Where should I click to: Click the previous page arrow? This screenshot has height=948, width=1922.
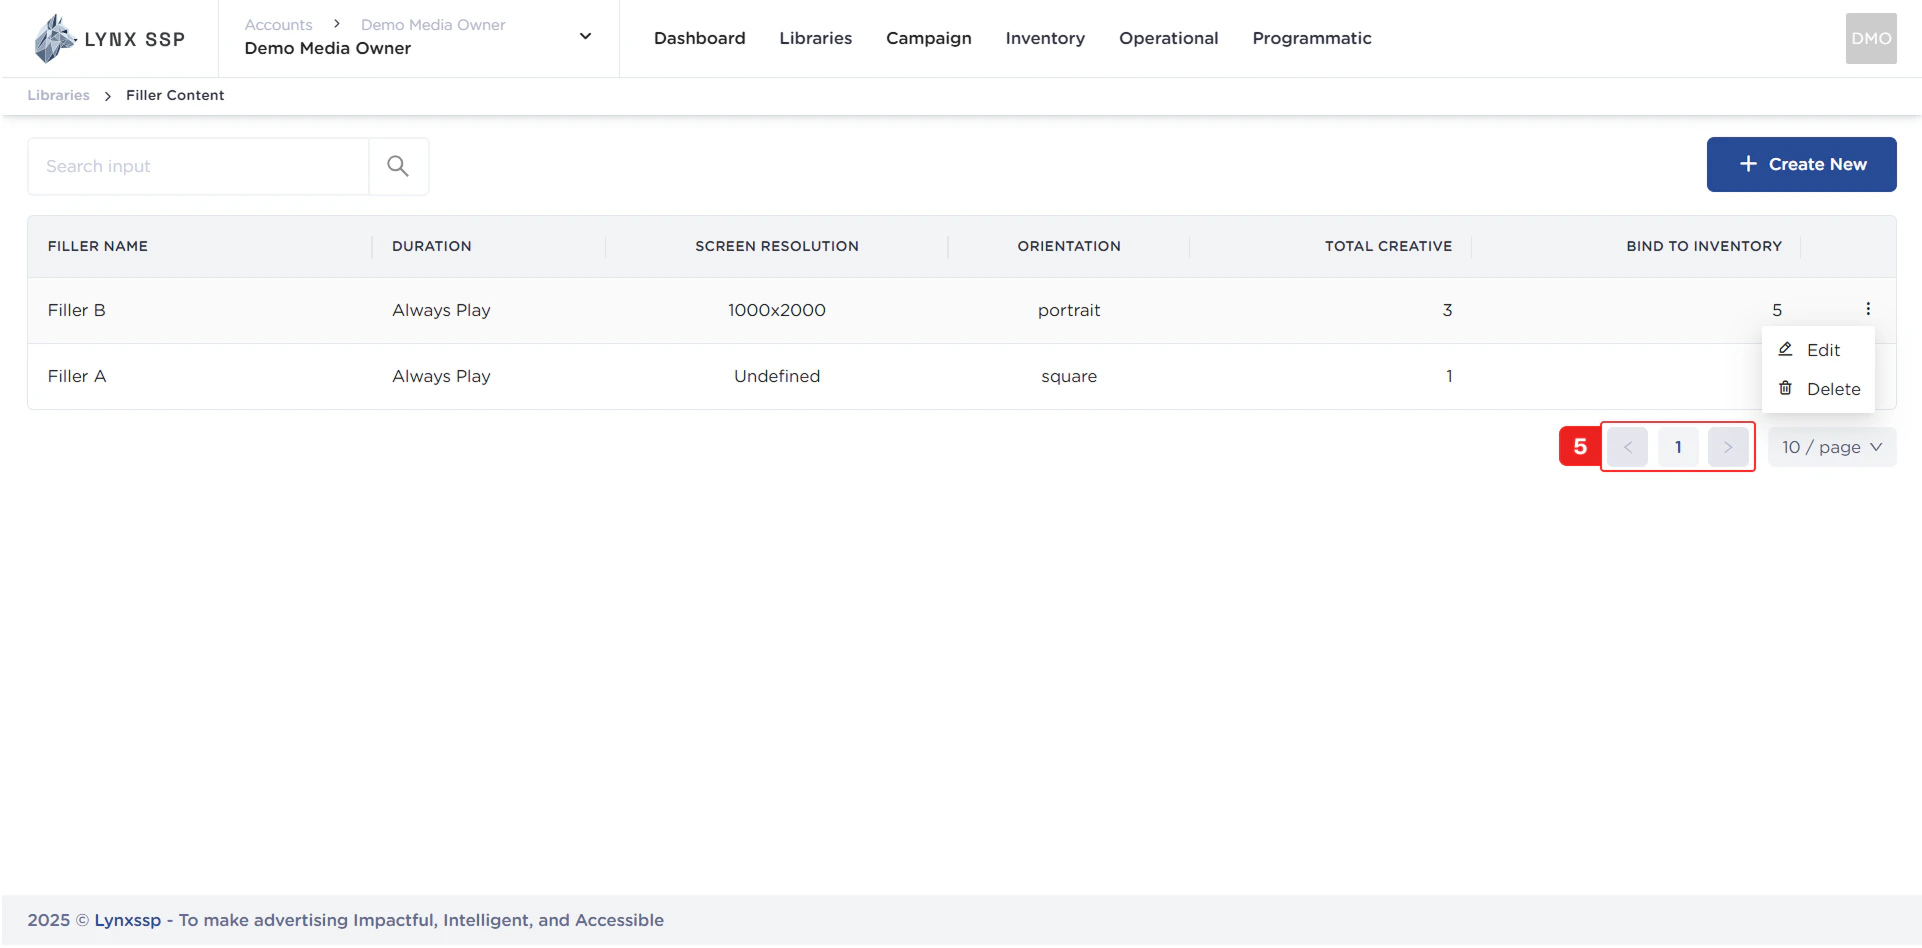[x=1628, y=446]
